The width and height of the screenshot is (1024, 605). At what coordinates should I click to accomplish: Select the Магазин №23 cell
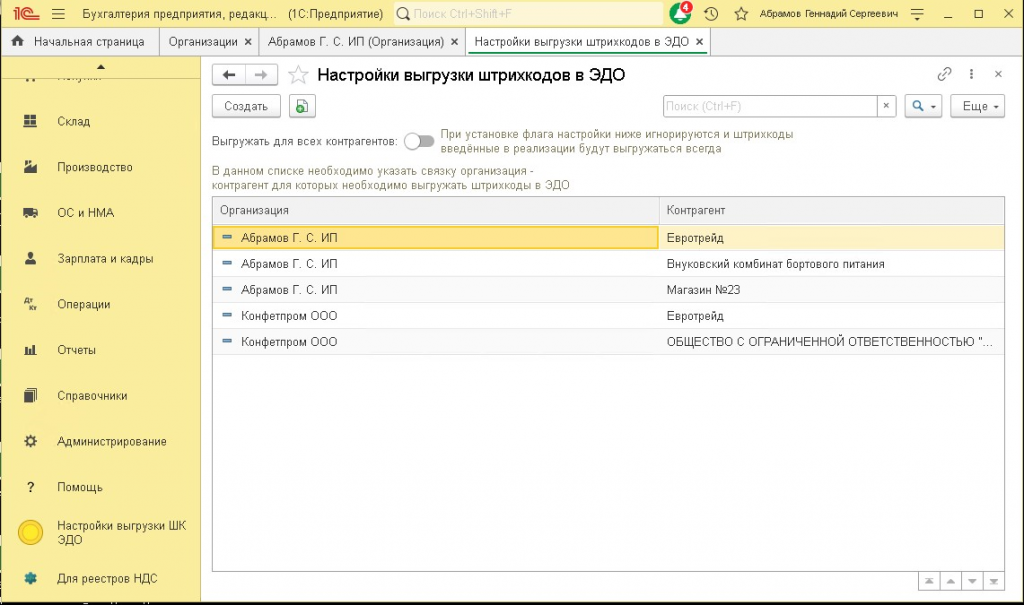(x=831, y=290)
